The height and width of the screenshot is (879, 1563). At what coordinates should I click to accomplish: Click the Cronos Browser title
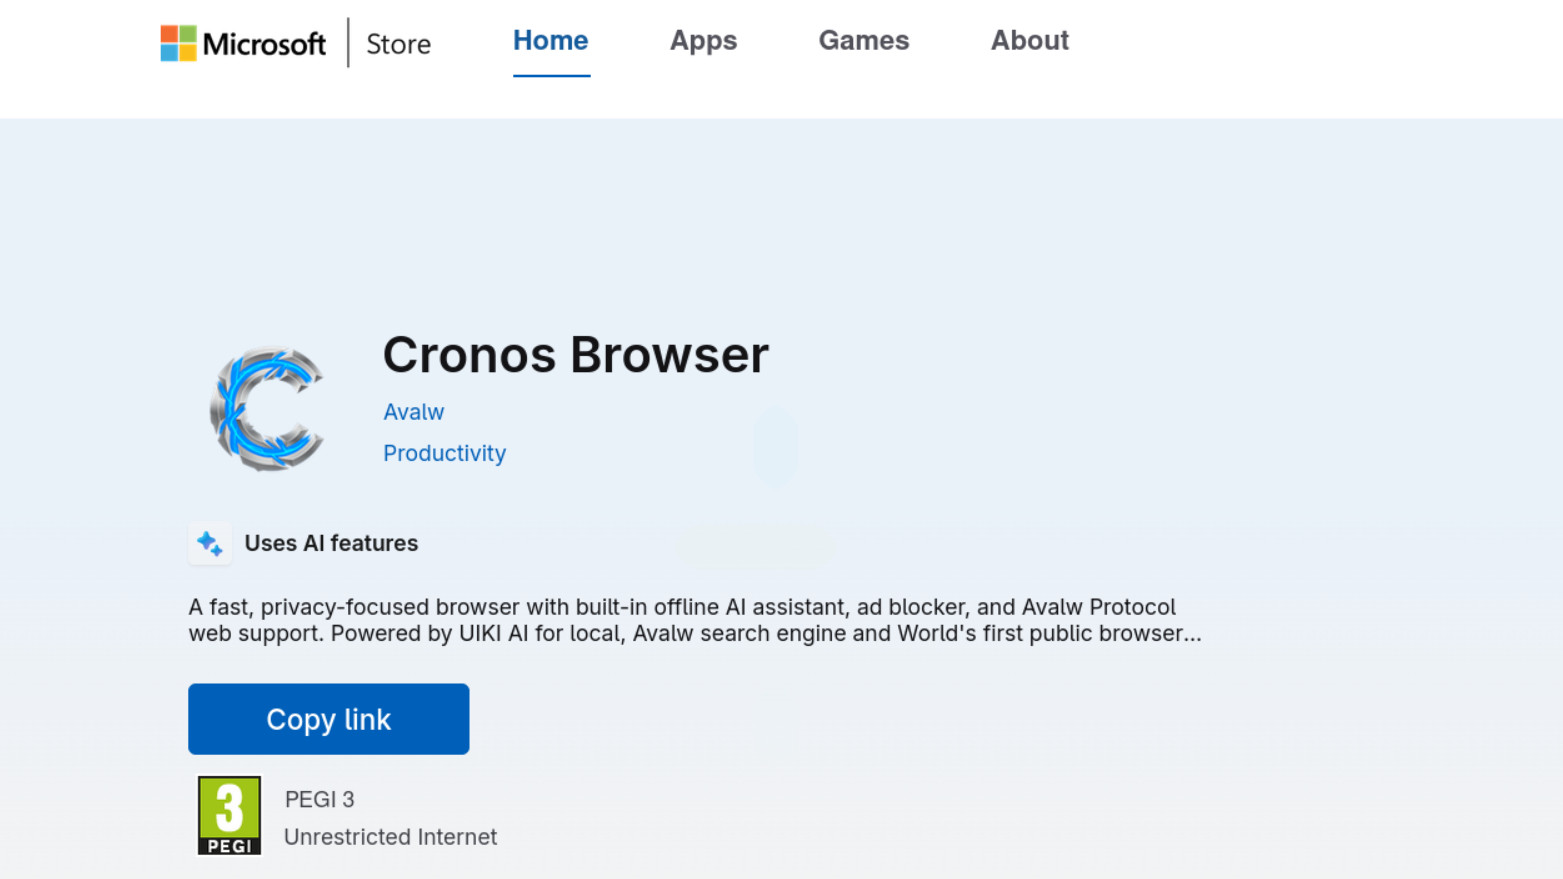coord(576,355)
